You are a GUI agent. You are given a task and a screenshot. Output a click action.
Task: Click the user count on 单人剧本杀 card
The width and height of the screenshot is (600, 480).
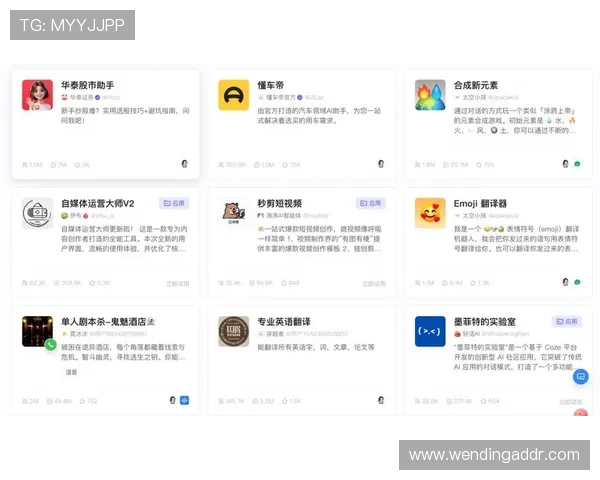[x=30, y=401]
